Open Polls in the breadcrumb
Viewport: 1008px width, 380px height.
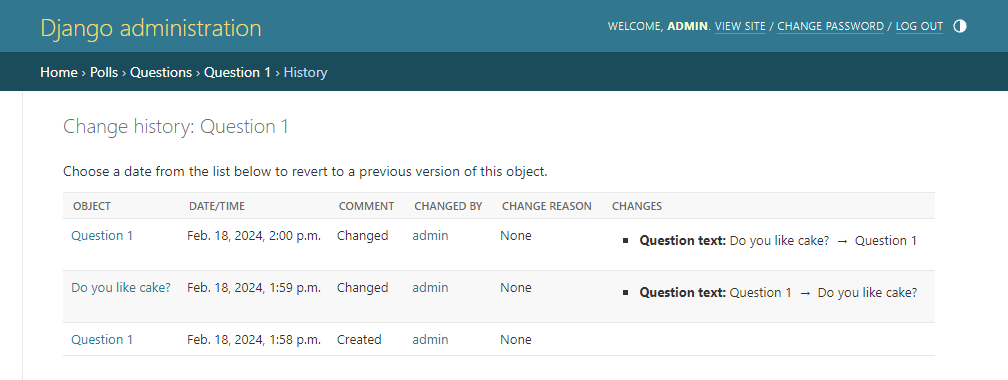(x=104, y=73)
